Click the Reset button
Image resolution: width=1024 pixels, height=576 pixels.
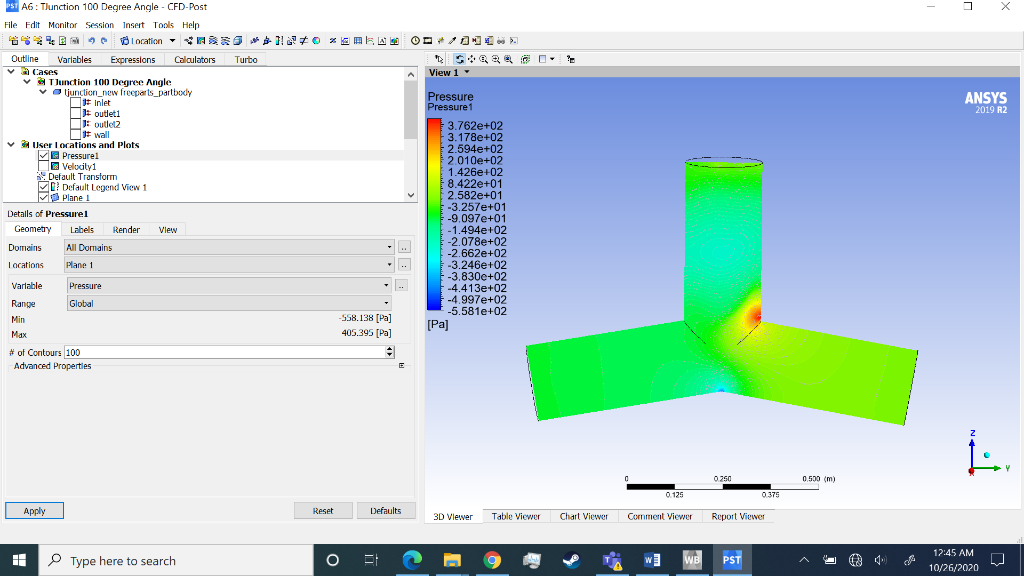323,511
